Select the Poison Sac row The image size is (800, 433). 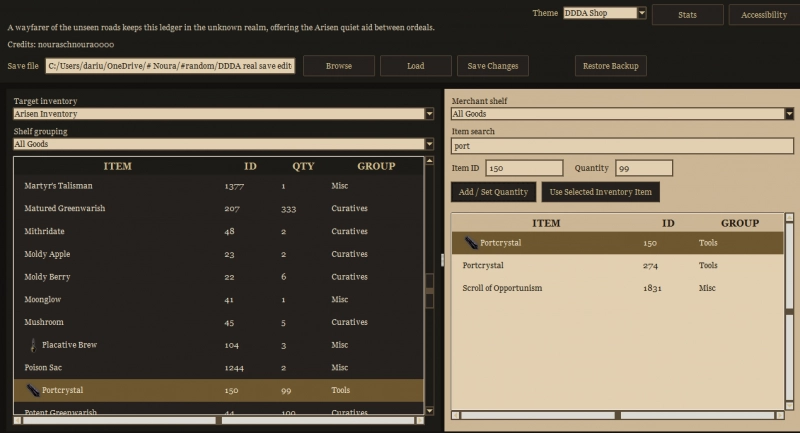coord(218,367)
